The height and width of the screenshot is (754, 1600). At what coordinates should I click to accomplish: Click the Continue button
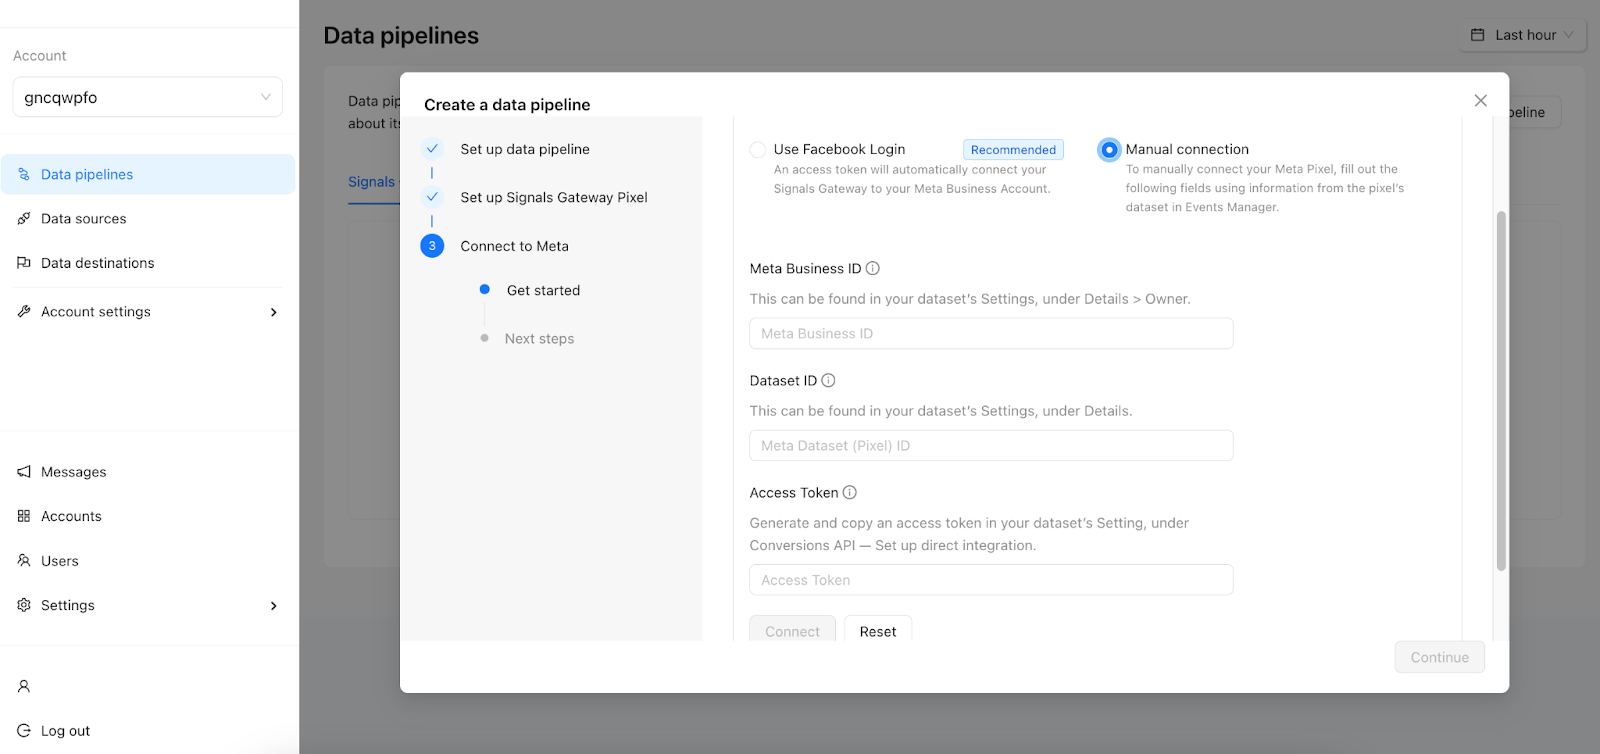[1440, 657]
